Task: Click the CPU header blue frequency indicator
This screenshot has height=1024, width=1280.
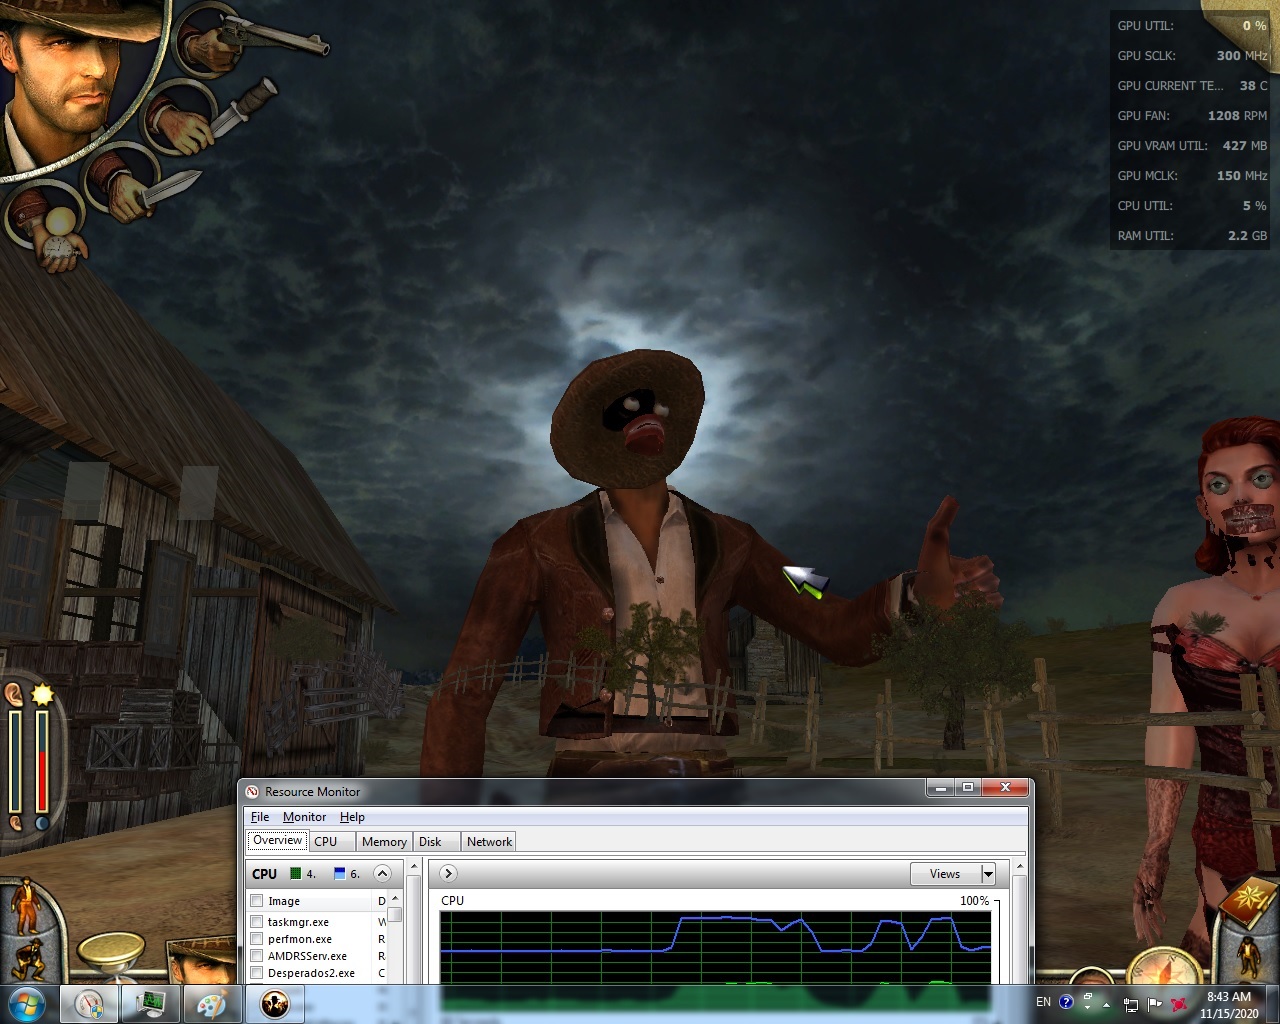Action: tap(339, 874)
